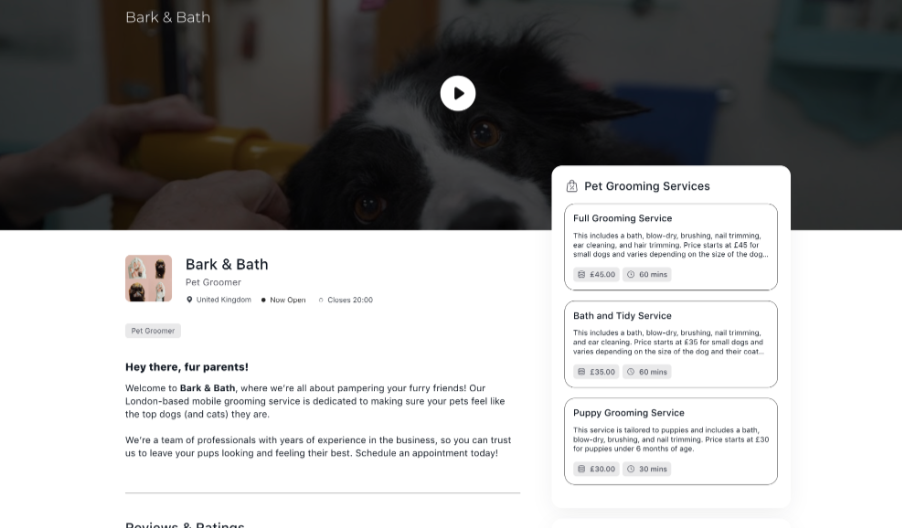Viewport: 902px width, 528px height.
Task: Open the Full Grooming Service card
Action: coord(671,247)
